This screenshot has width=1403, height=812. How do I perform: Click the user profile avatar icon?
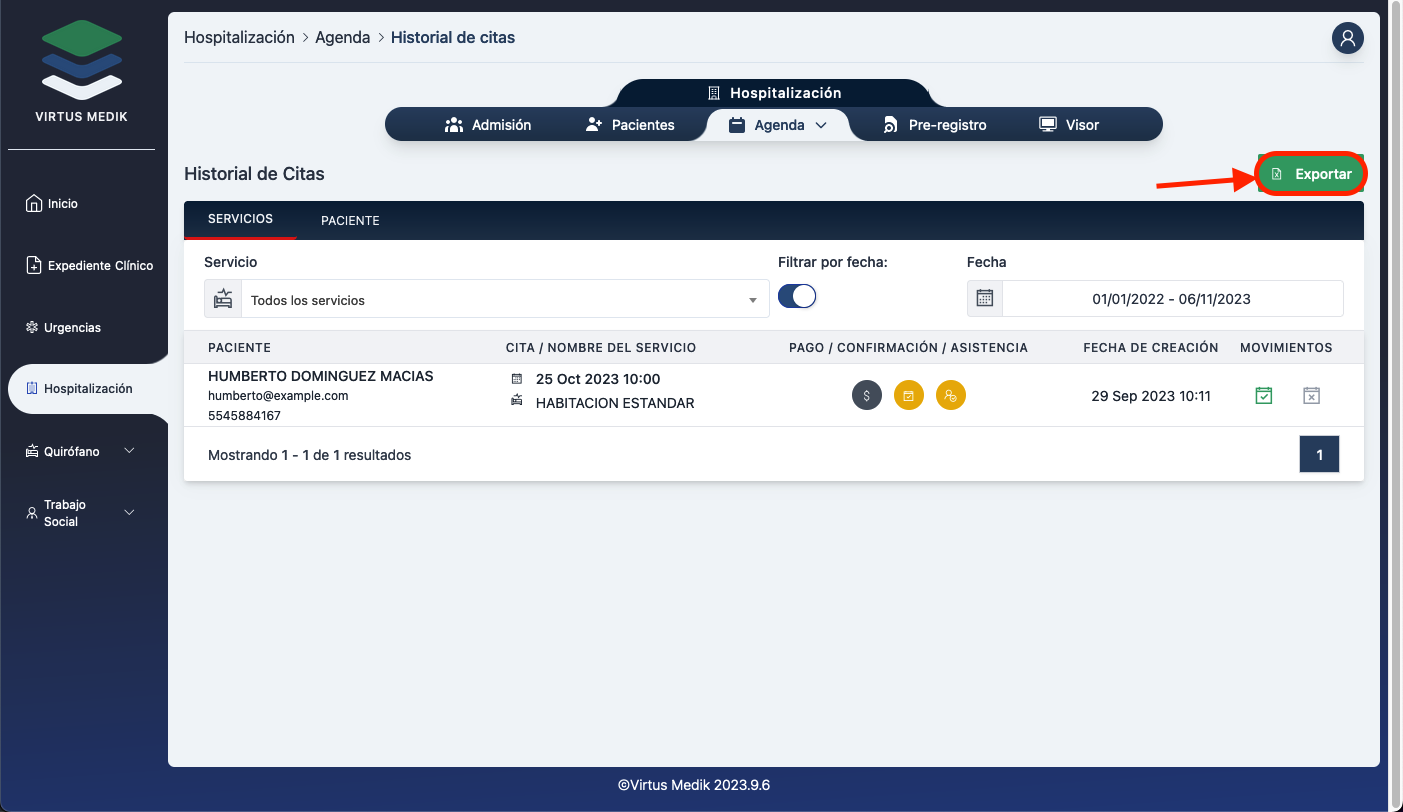pyautogui.click(x=1347, y=38)
